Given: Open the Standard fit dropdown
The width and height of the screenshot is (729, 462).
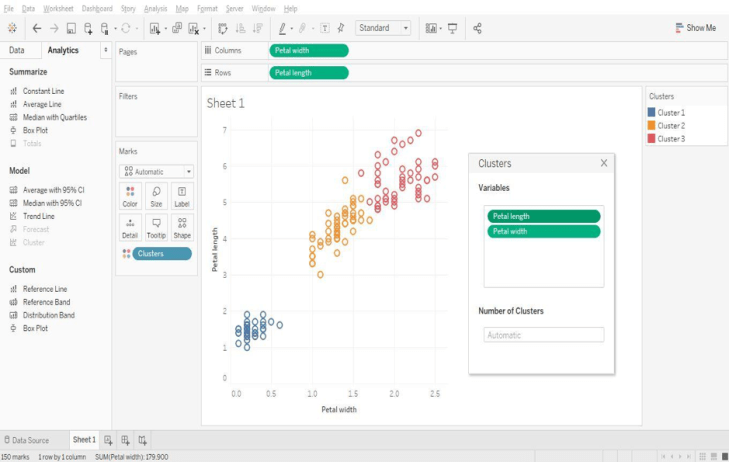Looking at the screenshot, I should point(383,28).
